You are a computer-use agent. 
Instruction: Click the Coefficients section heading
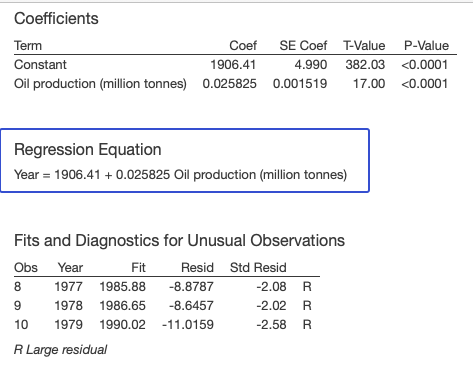point(56,19)
